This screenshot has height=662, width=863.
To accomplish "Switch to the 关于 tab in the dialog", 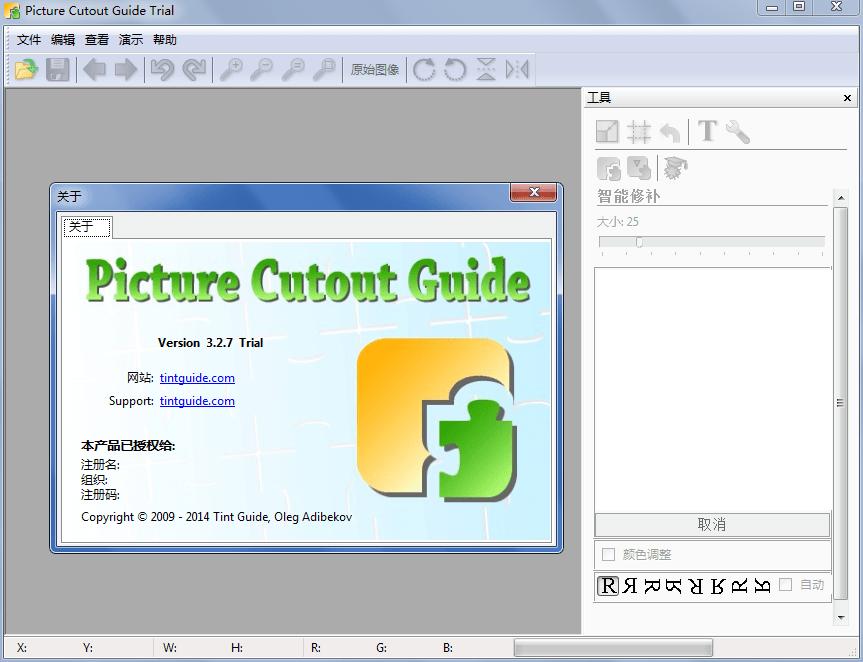I will coord(86,227).
